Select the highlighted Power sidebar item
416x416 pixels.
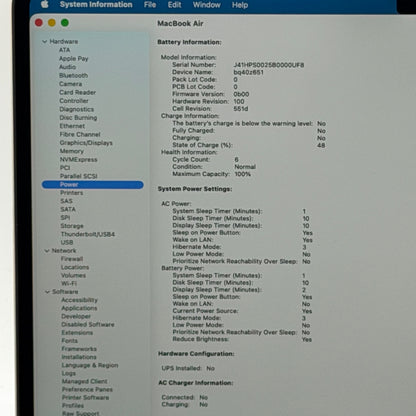pos(93,185)
